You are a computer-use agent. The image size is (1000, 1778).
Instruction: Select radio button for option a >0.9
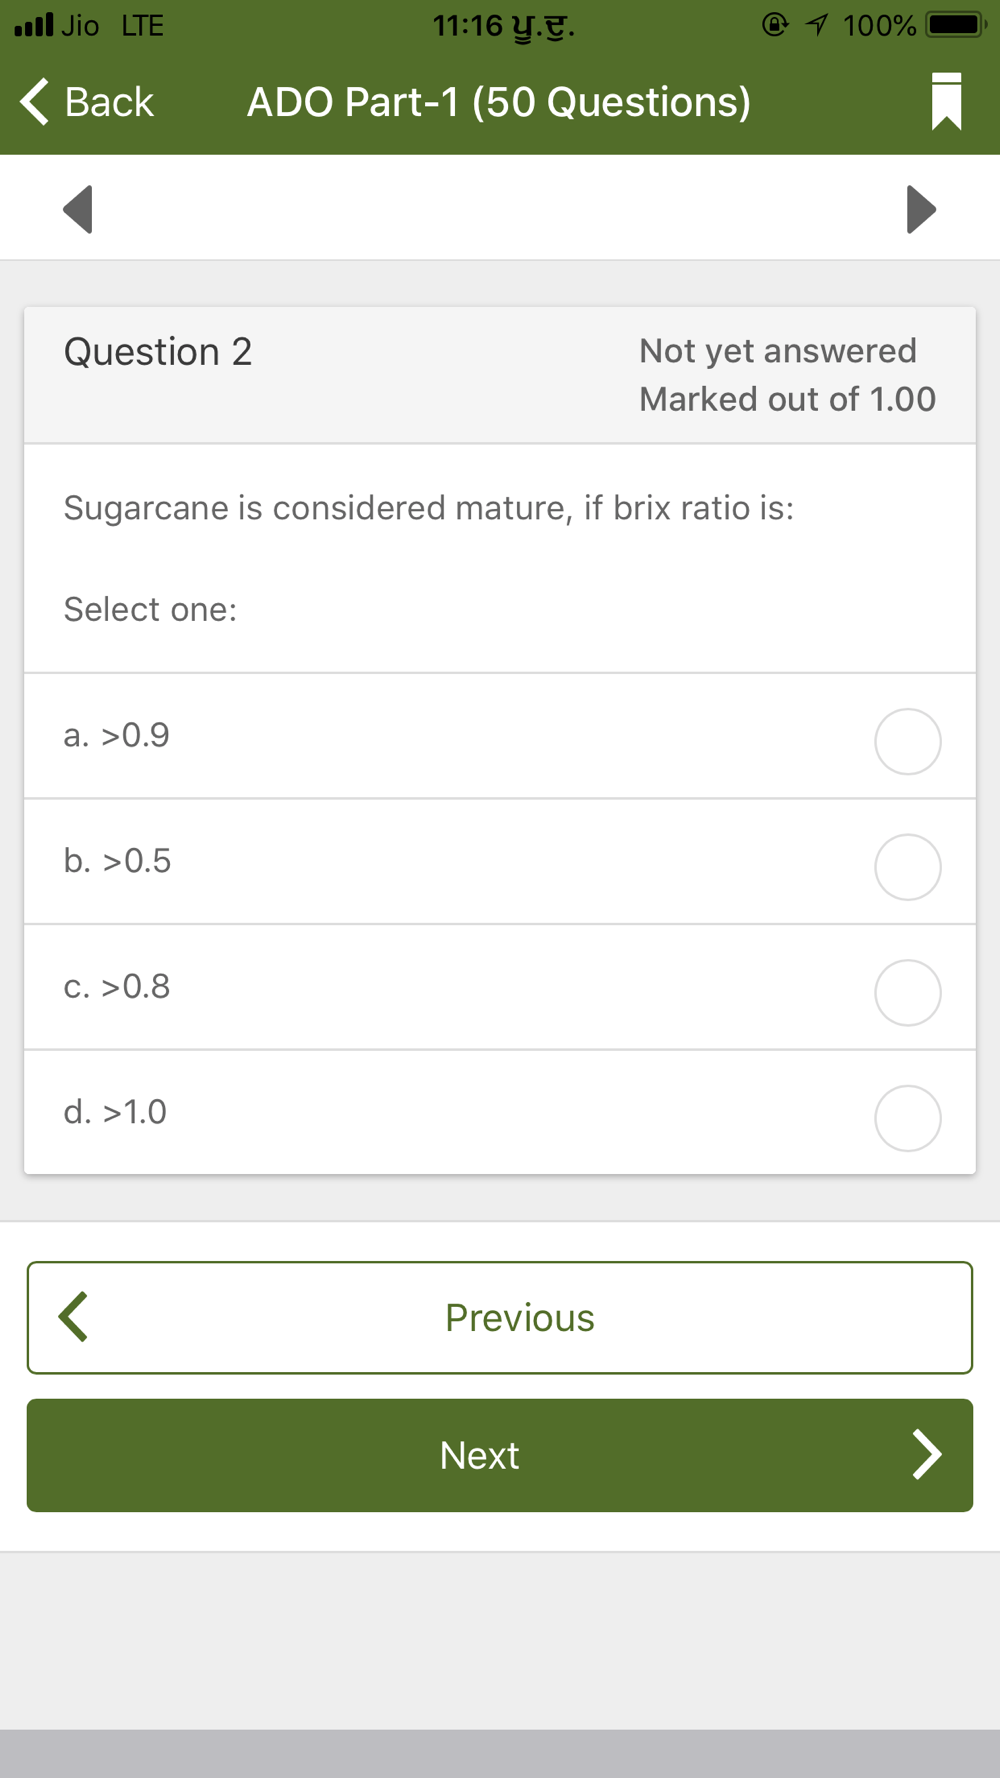908,741
